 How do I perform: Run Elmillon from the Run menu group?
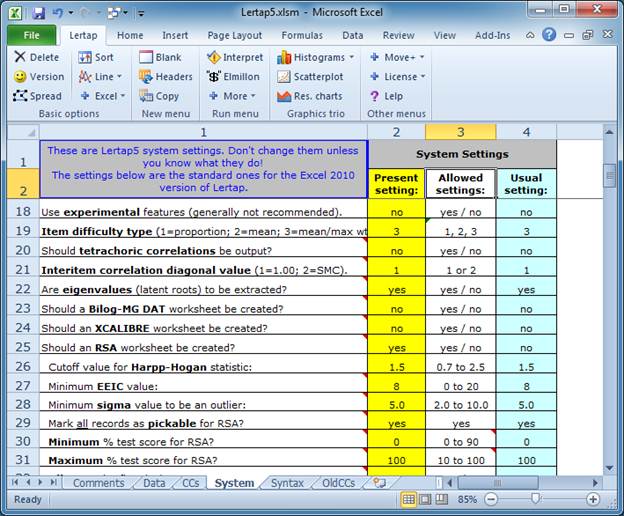pos(214,77)
